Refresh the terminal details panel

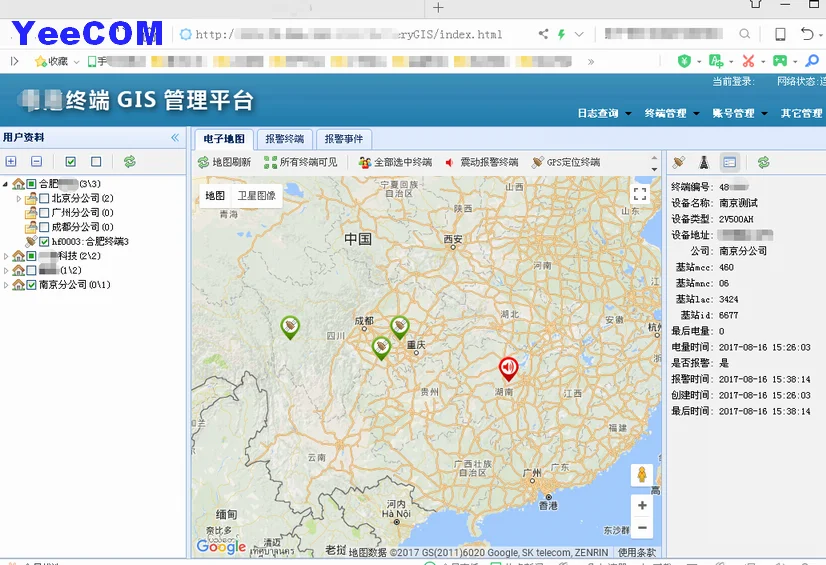(x=763, y=162)
